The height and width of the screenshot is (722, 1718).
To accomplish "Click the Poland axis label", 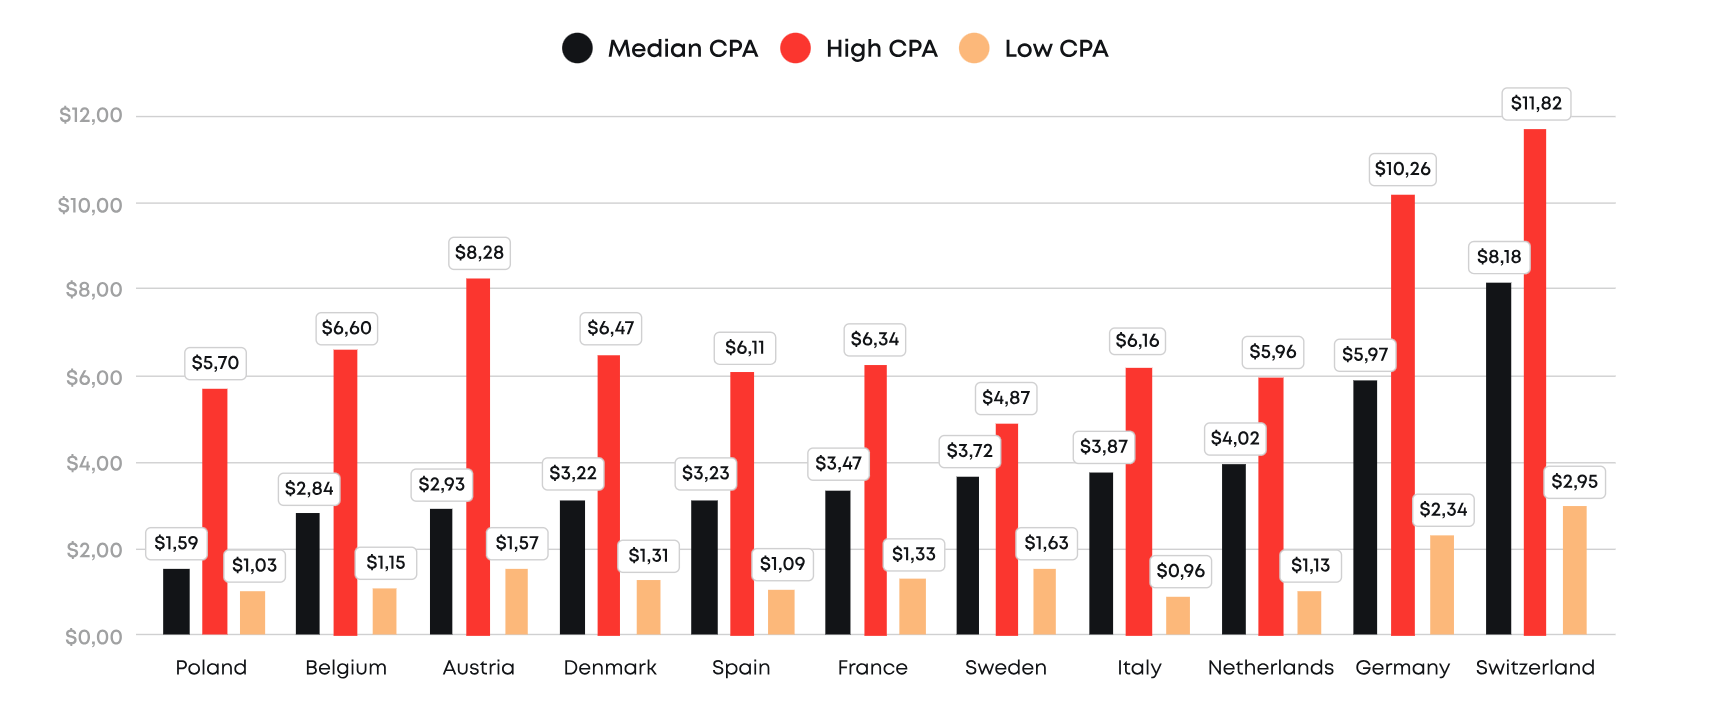I will point(211,667).
